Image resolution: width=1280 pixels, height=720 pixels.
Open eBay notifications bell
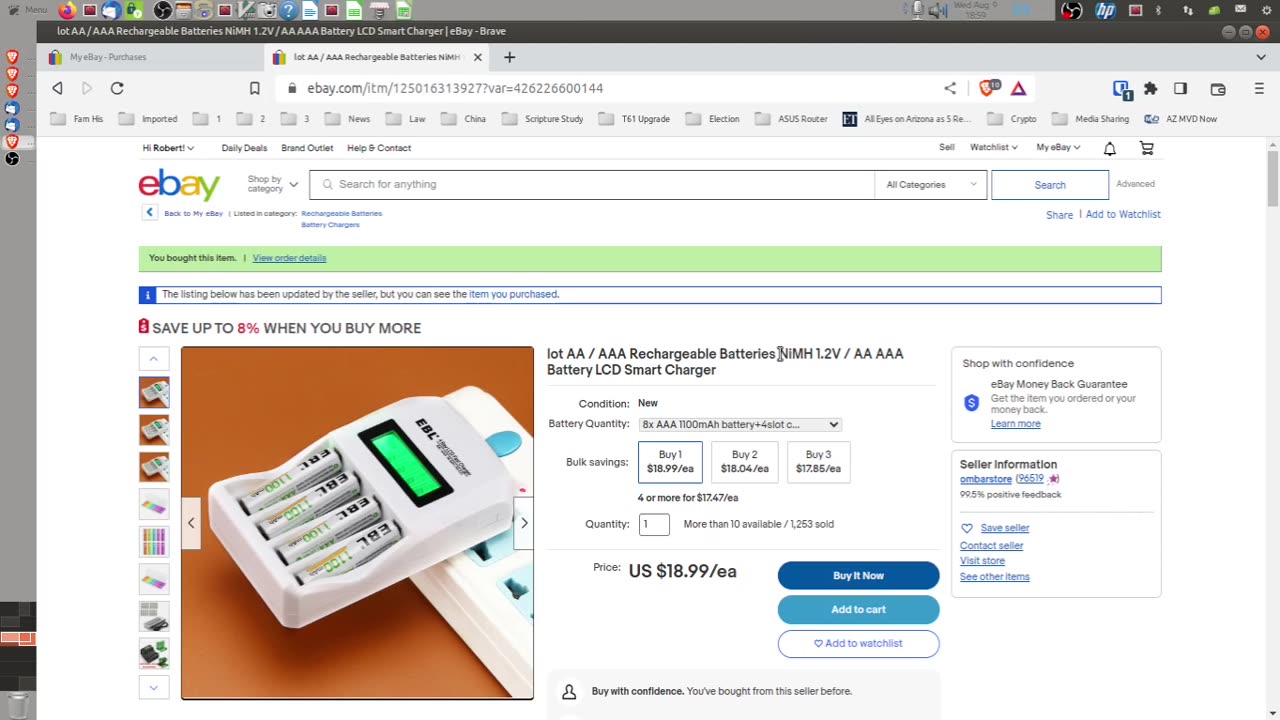pyautogui.click(x=1110, y=148)
